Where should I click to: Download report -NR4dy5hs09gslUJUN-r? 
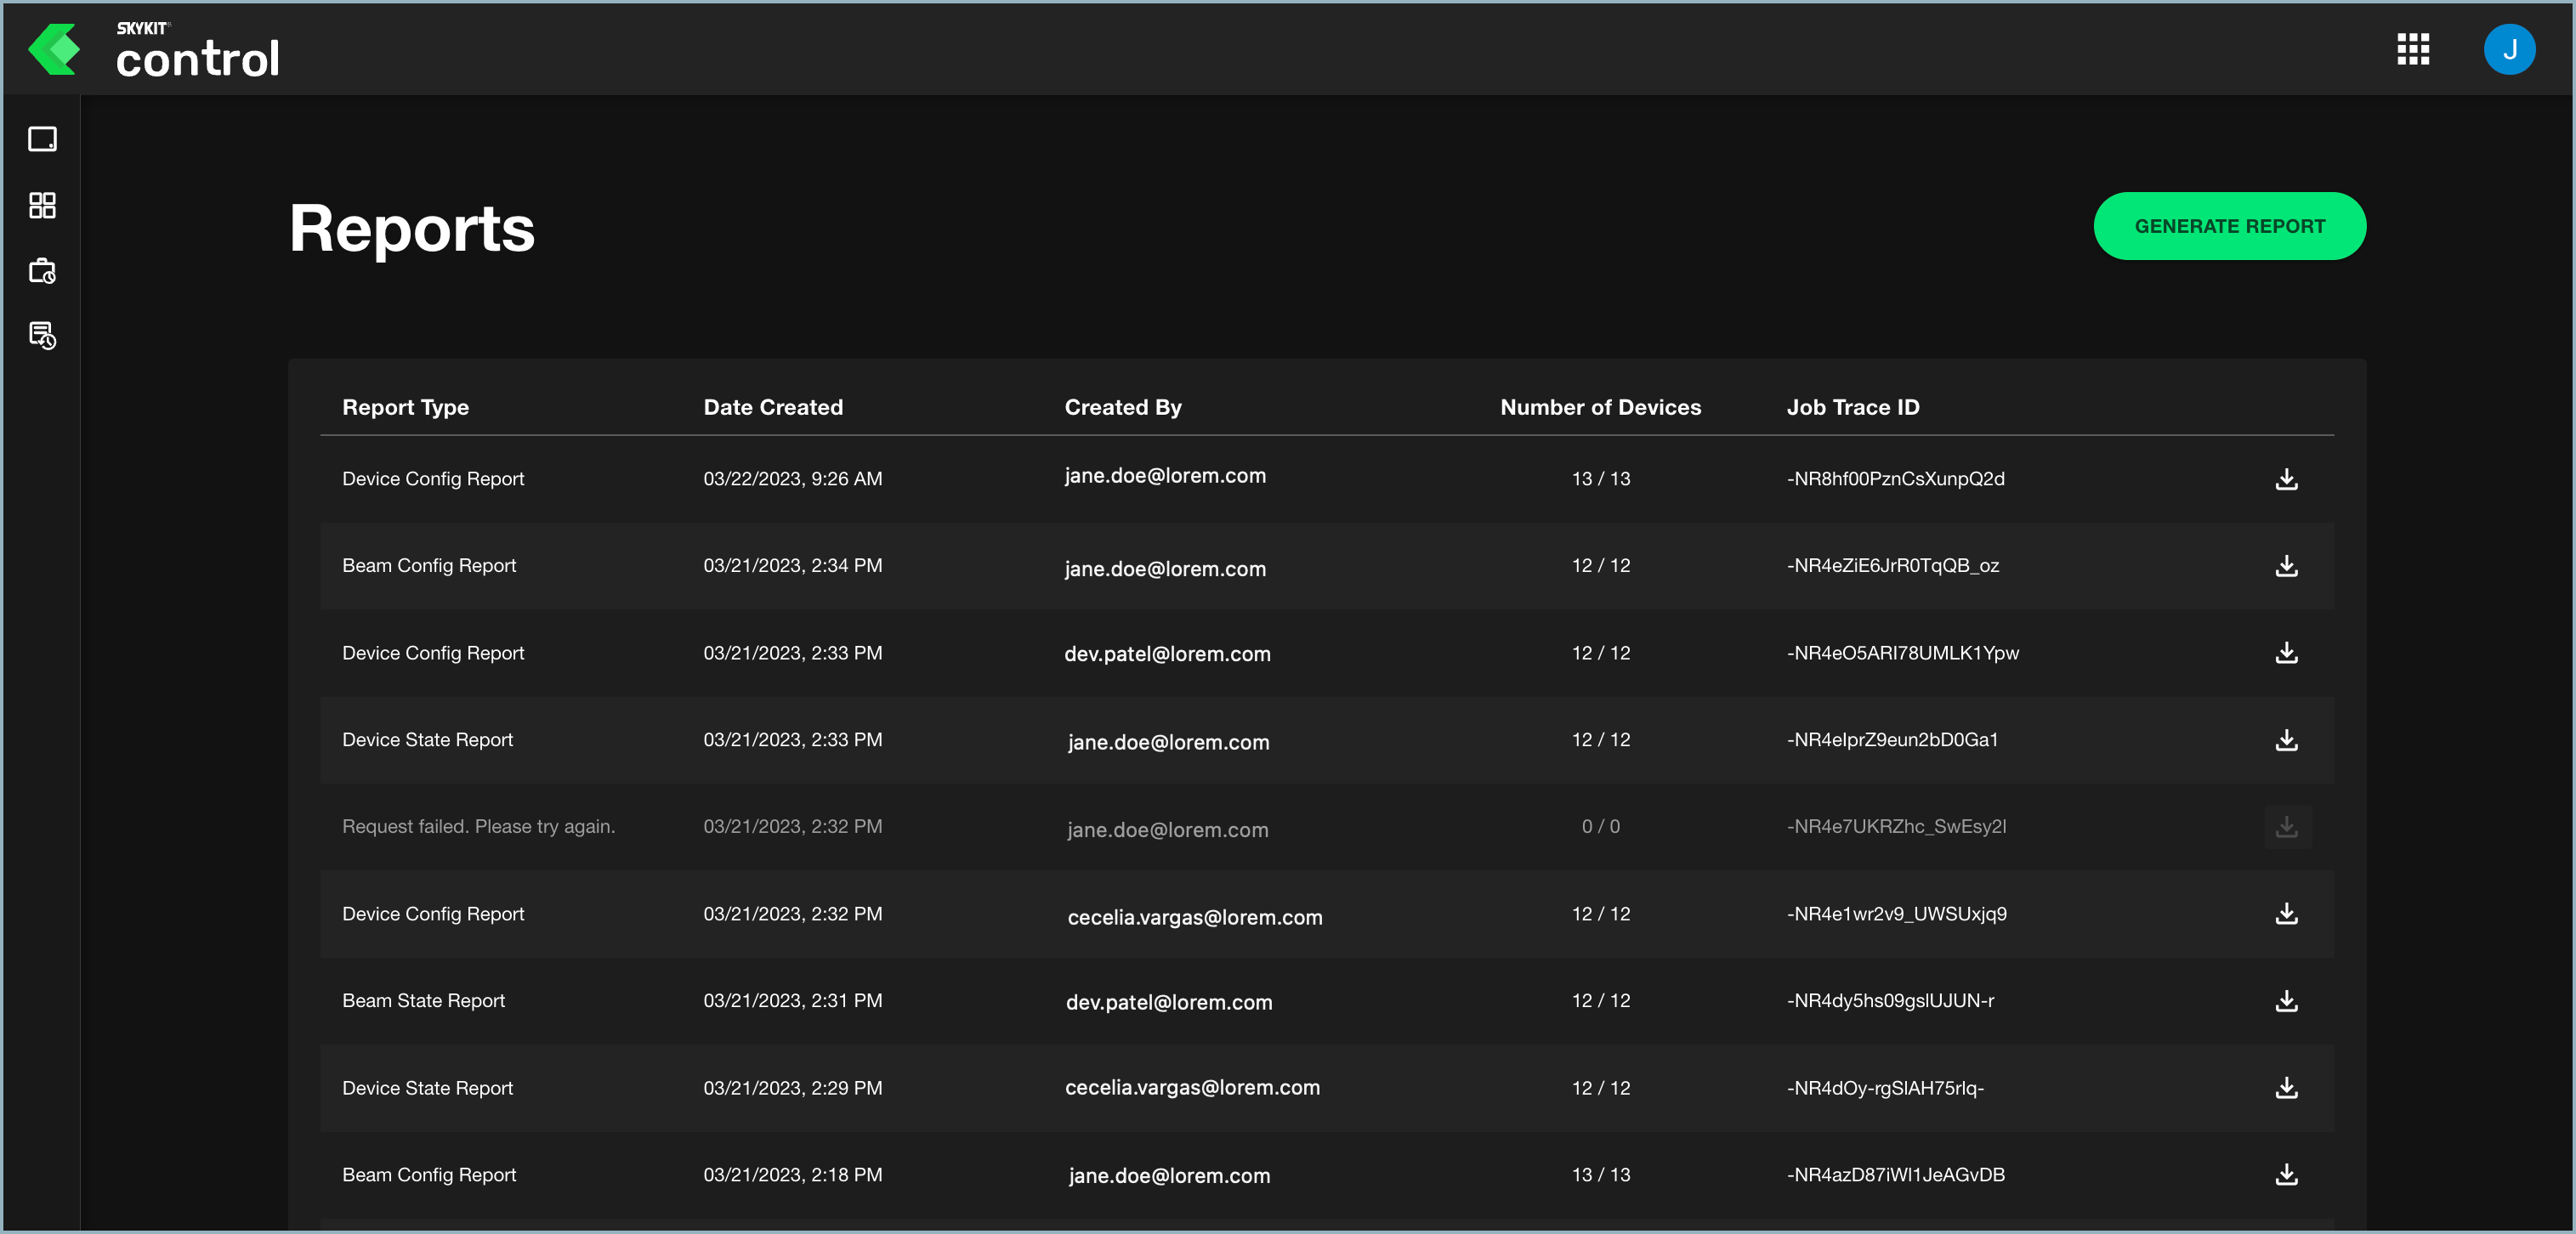(2286, 1001)
